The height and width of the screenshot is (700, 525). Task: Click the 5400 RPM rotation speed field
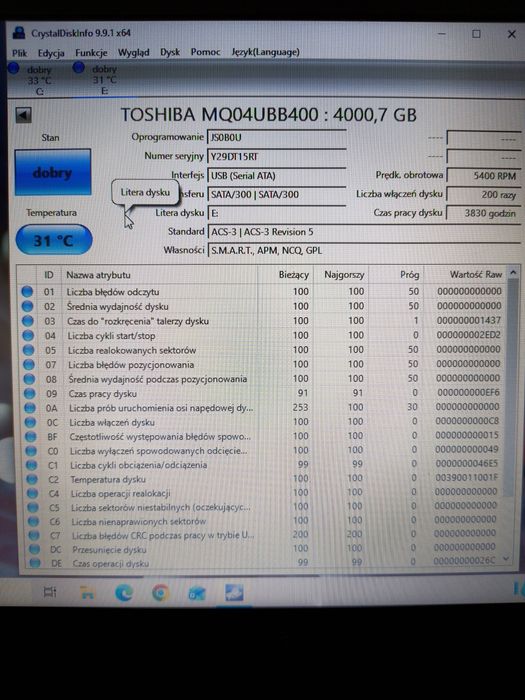coord(484,176)
